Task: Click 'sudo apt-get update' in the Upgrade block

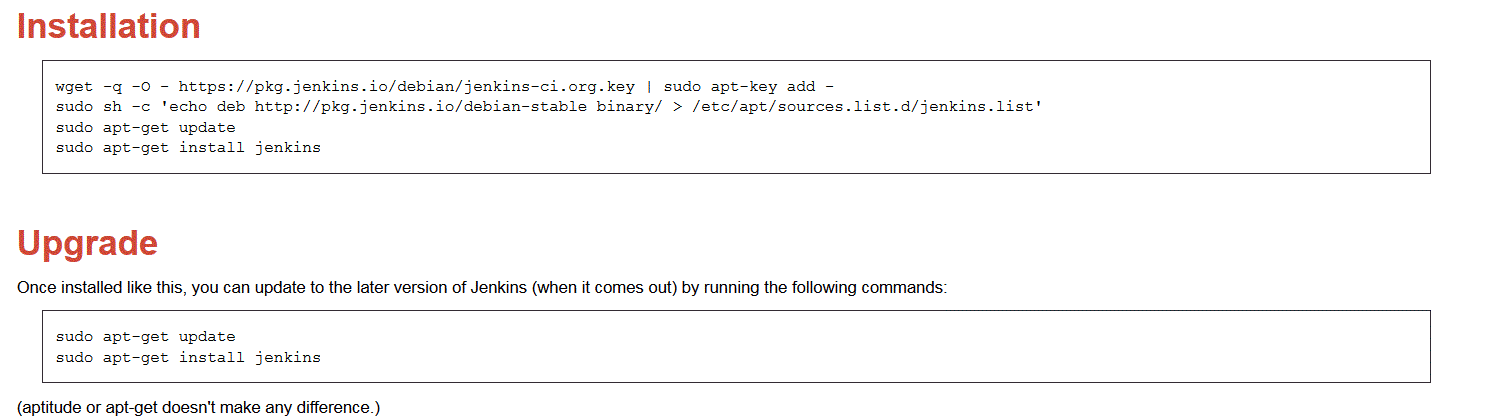Action: point(146,337)
